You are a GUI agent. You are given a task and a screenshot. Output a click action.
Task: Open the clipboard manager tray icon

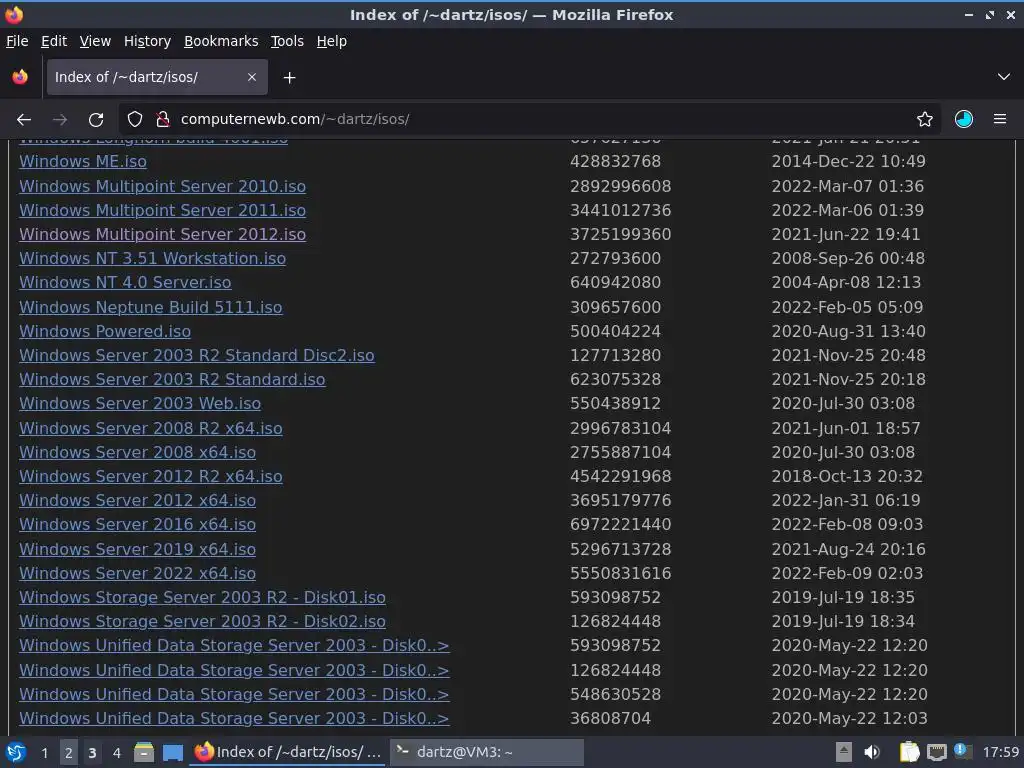pos(909,752)
